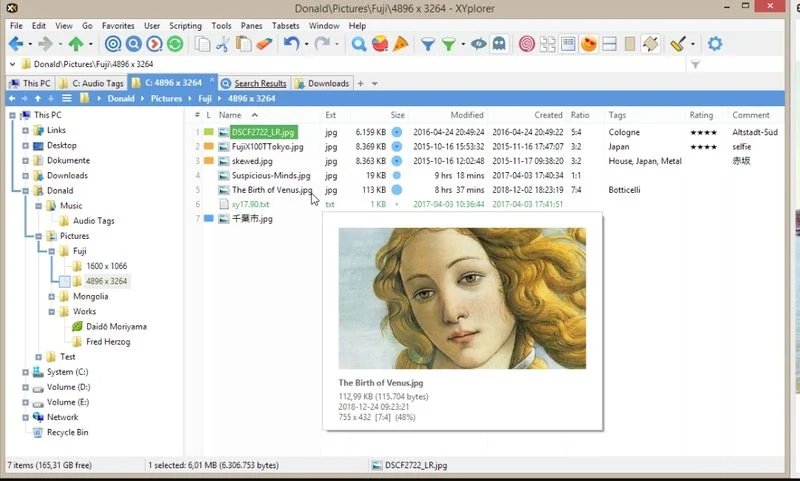Expand the Mongolia folder node

[52, 296]
